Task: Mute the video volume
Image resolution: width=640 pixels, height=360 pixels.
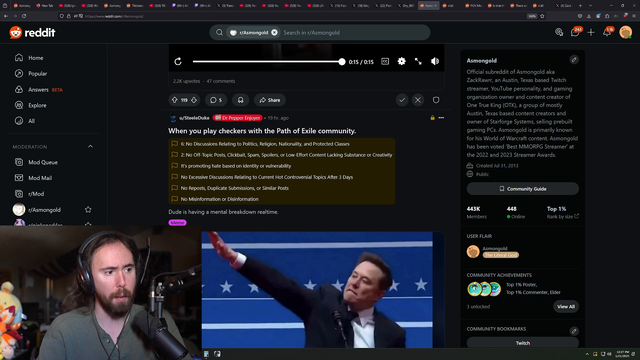Action: [x=435, y=61]
